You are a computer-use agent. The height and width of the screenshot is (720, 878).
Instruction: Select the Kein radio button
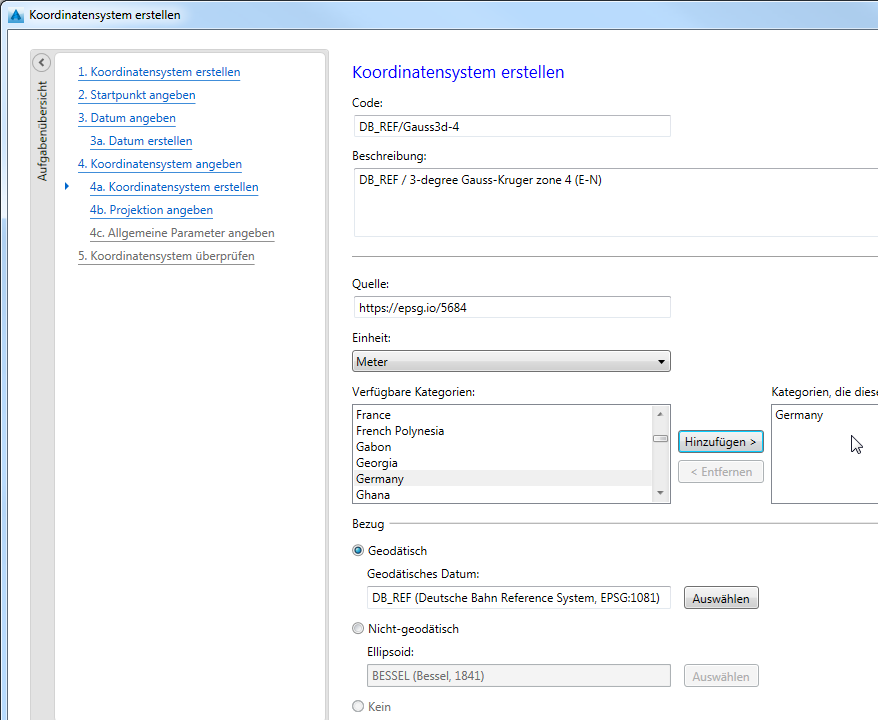click(x=359, y=707)
